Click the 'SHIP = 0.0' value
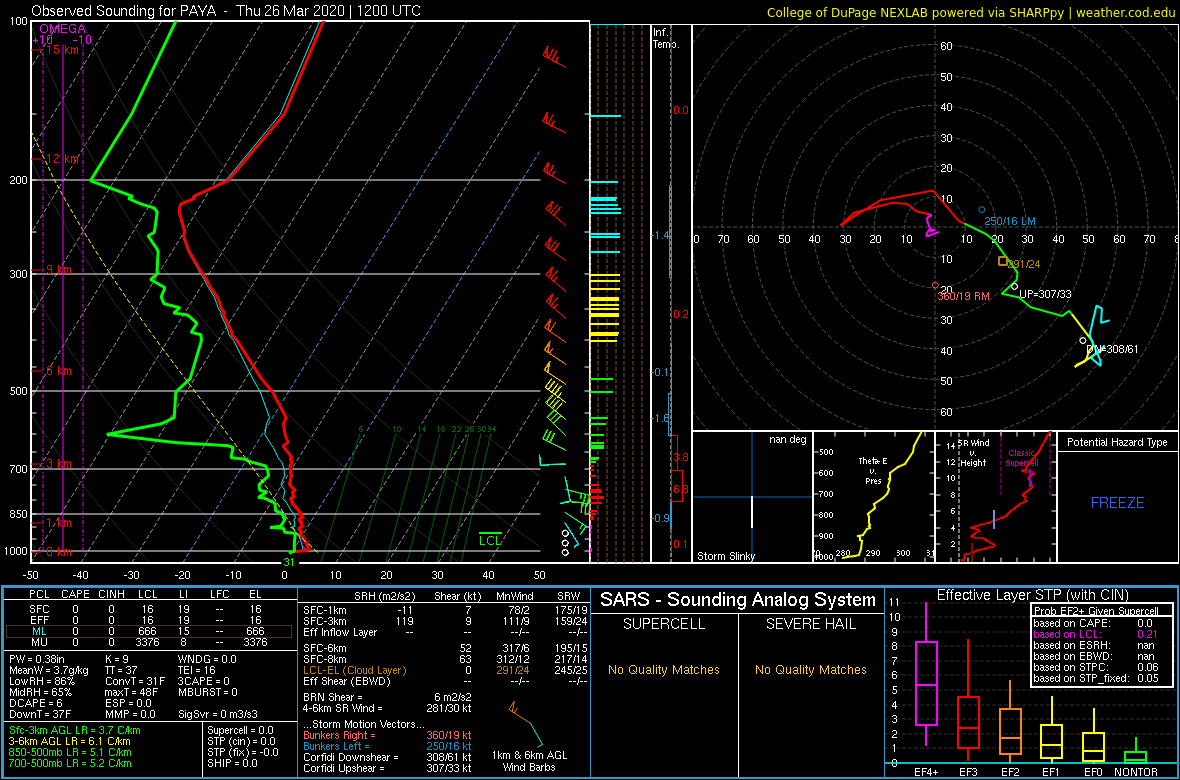 (232, 762)
